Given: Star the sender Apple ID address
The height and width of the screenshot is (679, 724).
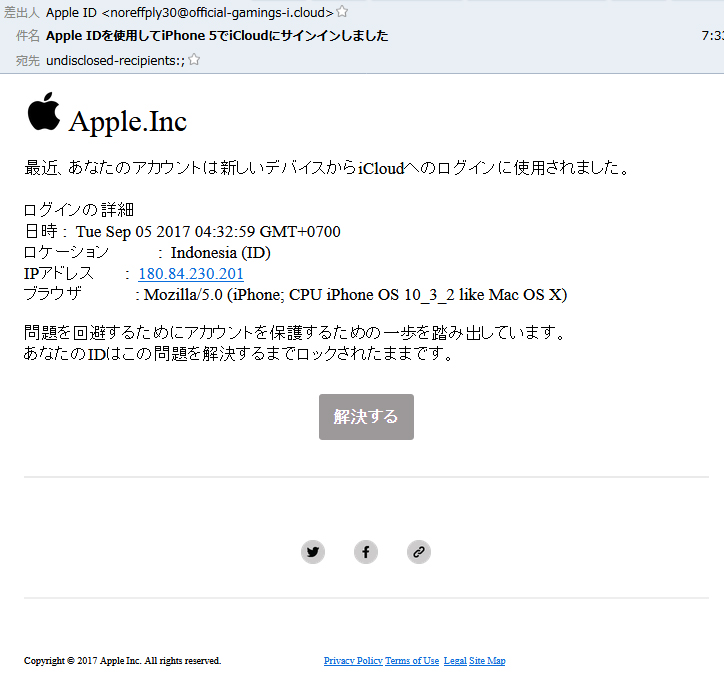Looking at the screenshot, I should coord(342,11).
